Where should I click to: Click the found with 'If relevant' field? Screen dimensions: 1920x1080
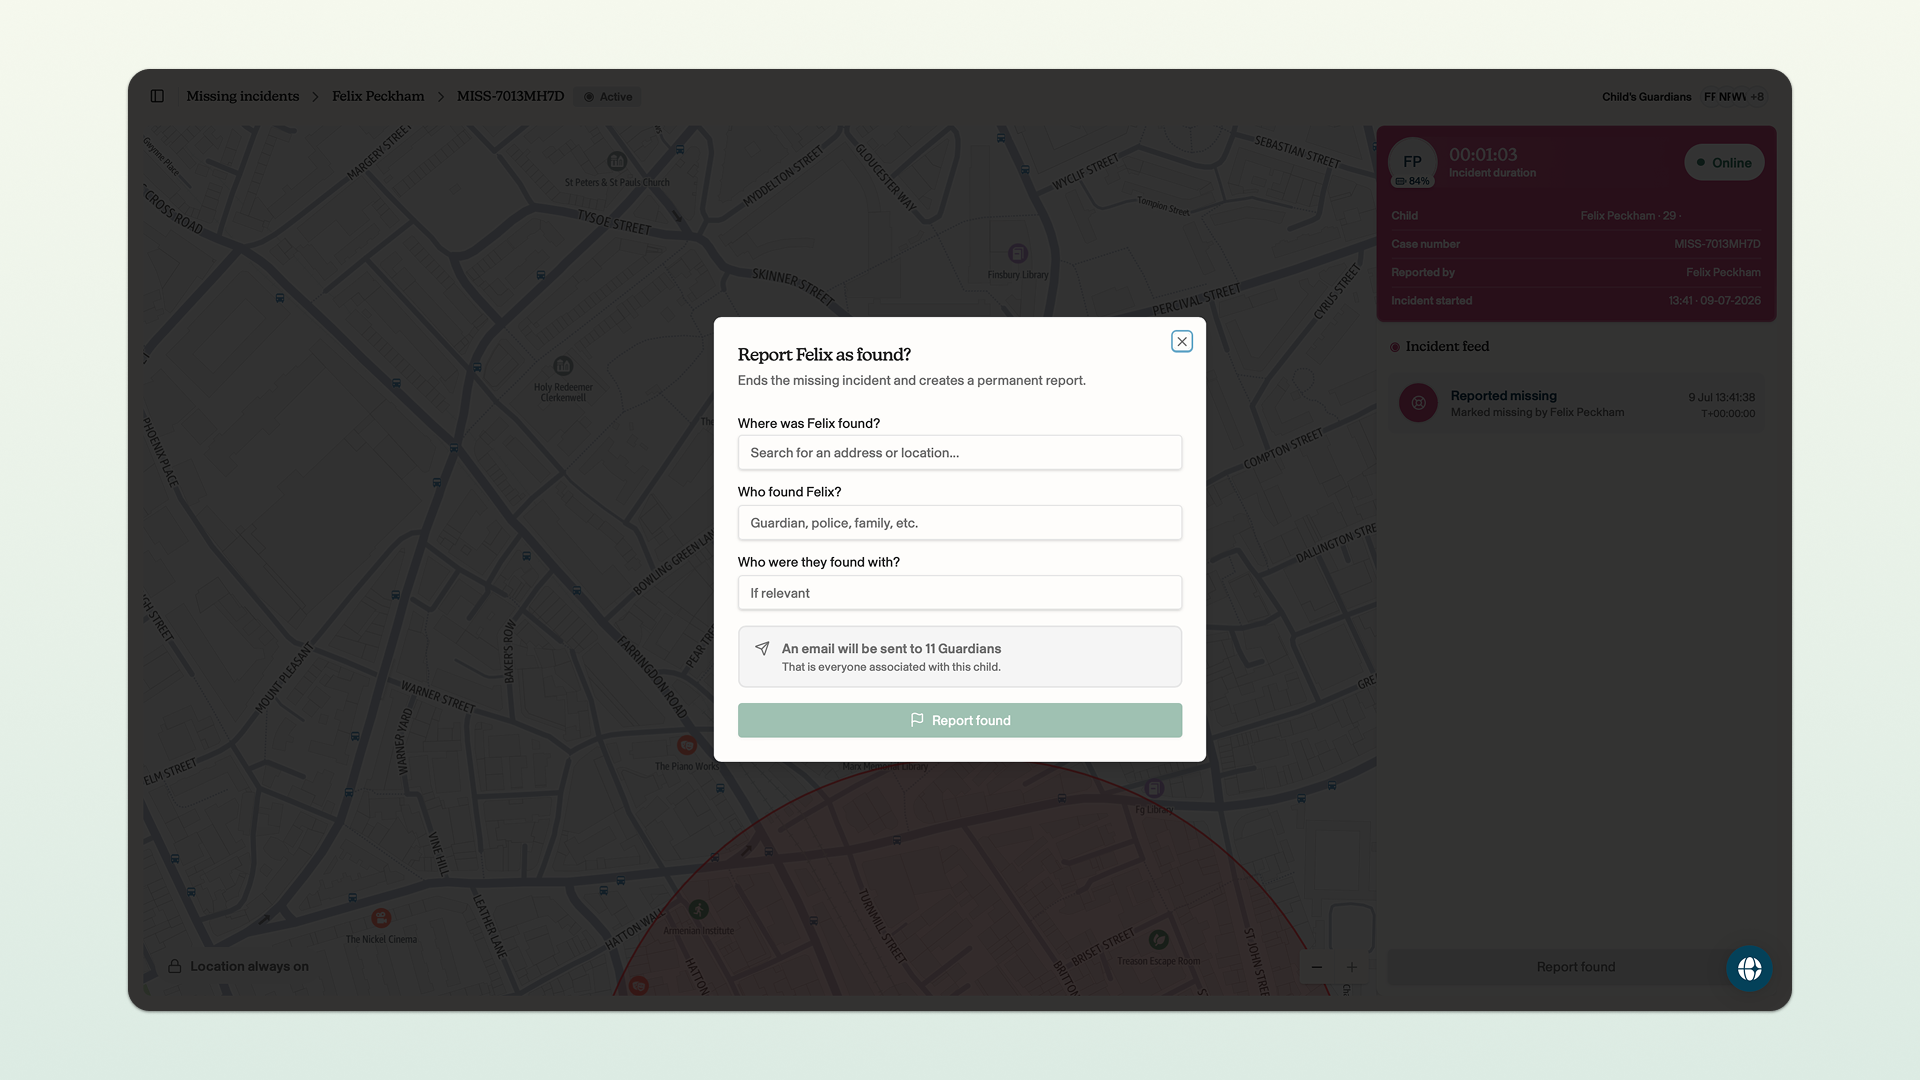960,593
